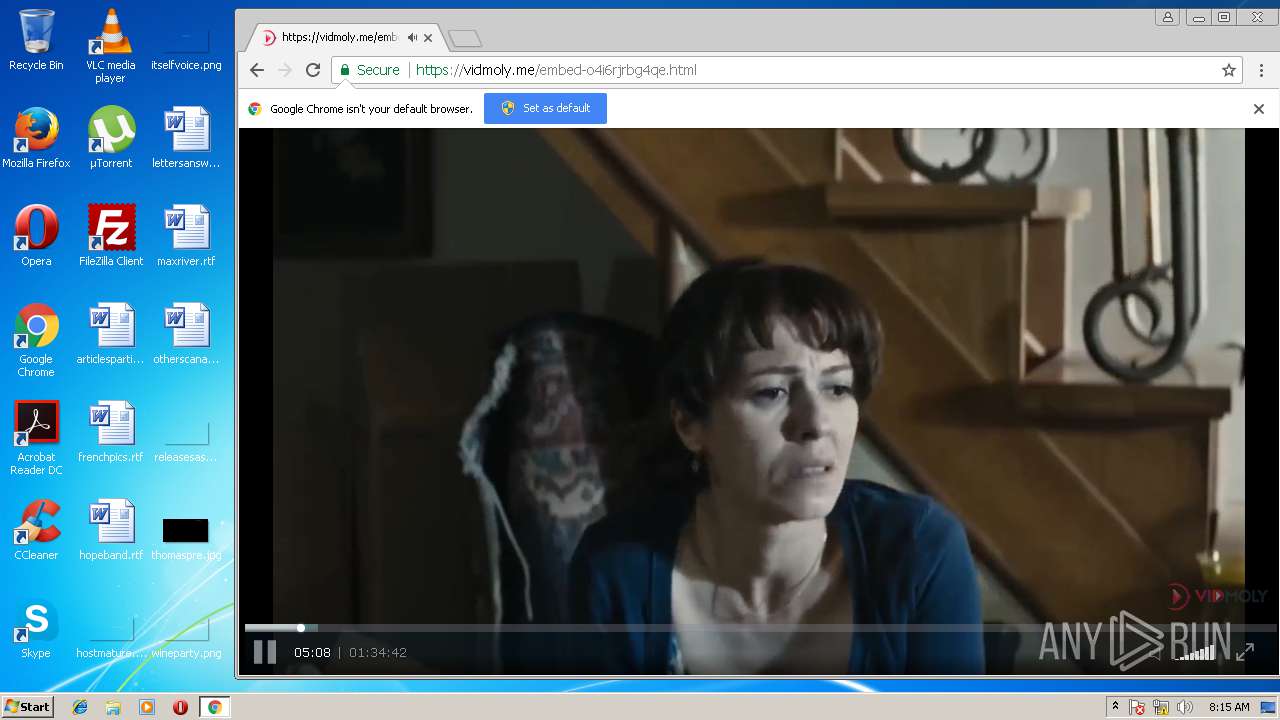Reload the vidmoly page
The height and width of the screenshot is (720, 1280).
click(313, 70)
